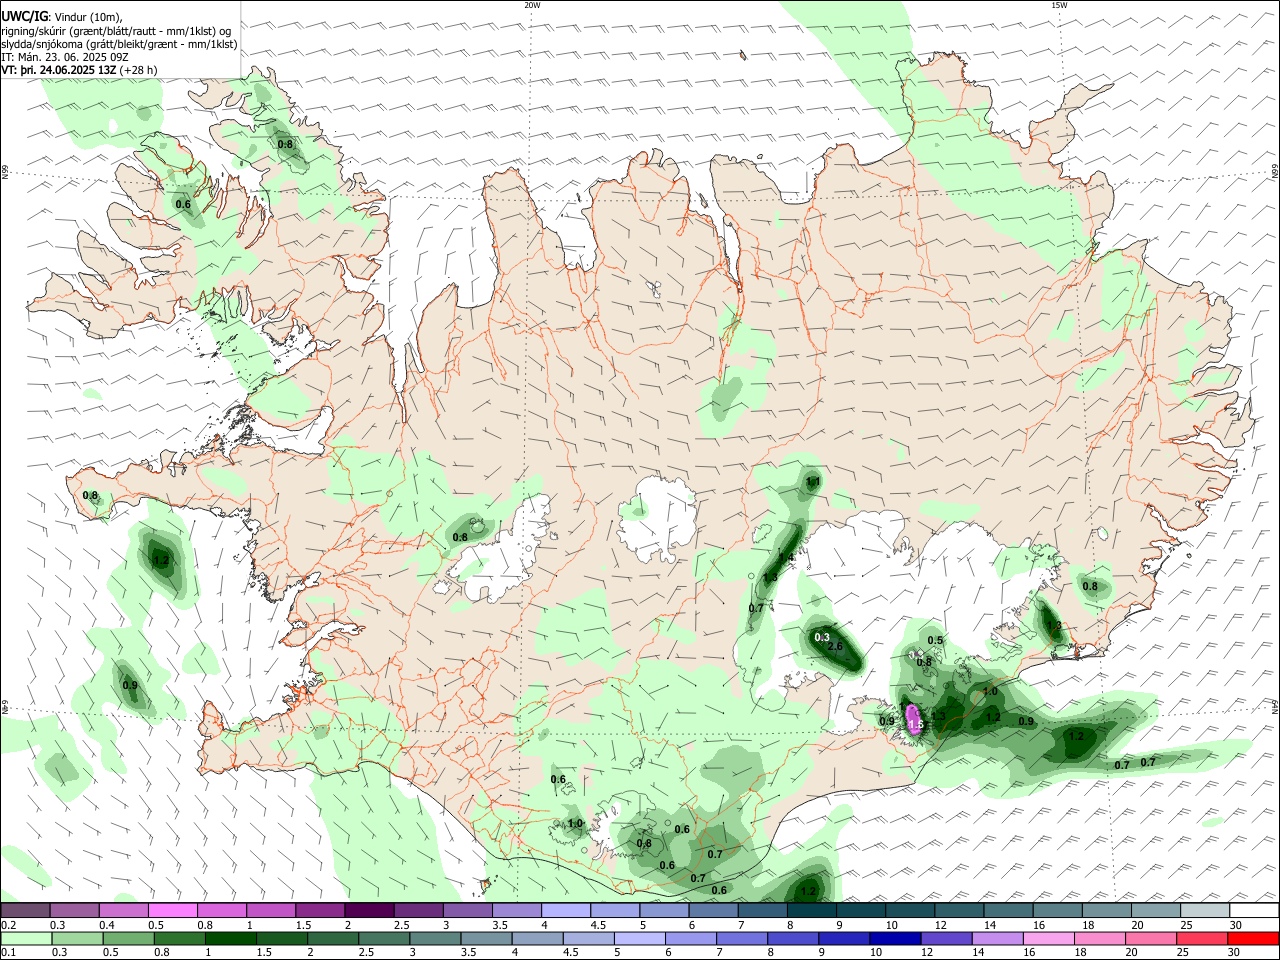Image resolution: width=1280 pixels, height=960 pixels.
Task: Click the '1.1' precipitation value on the map
Action: (x=813, y=482)
